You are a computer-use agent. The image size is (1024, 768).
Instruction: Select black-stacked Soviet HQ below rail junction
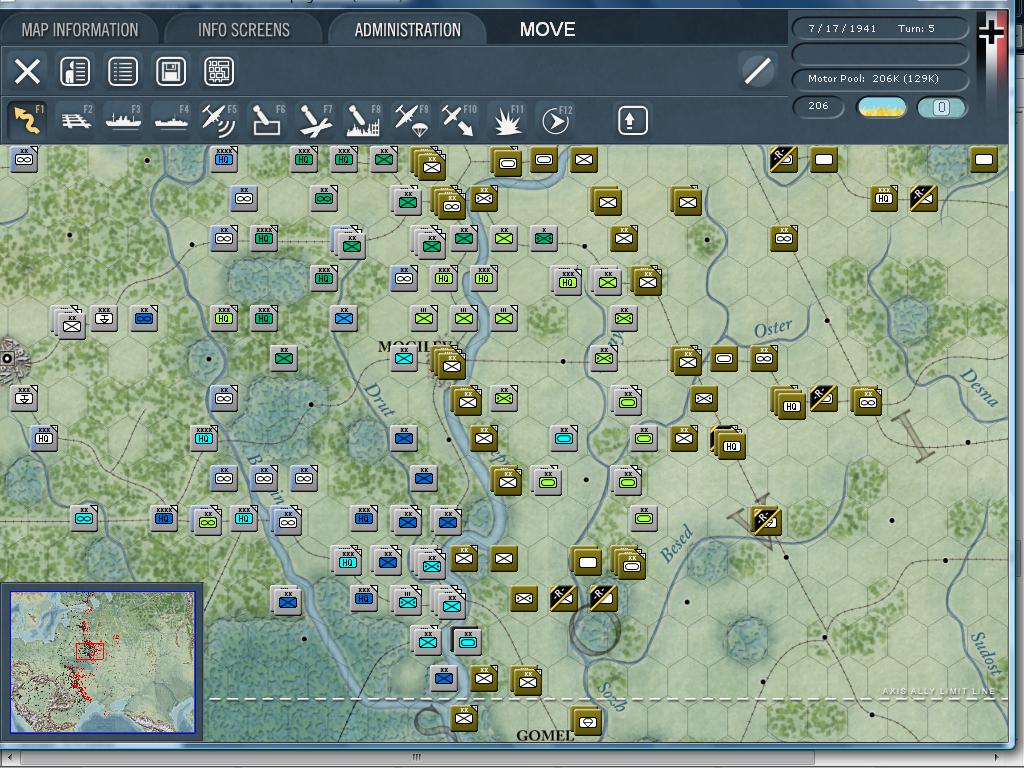click(x=730, y=445)
